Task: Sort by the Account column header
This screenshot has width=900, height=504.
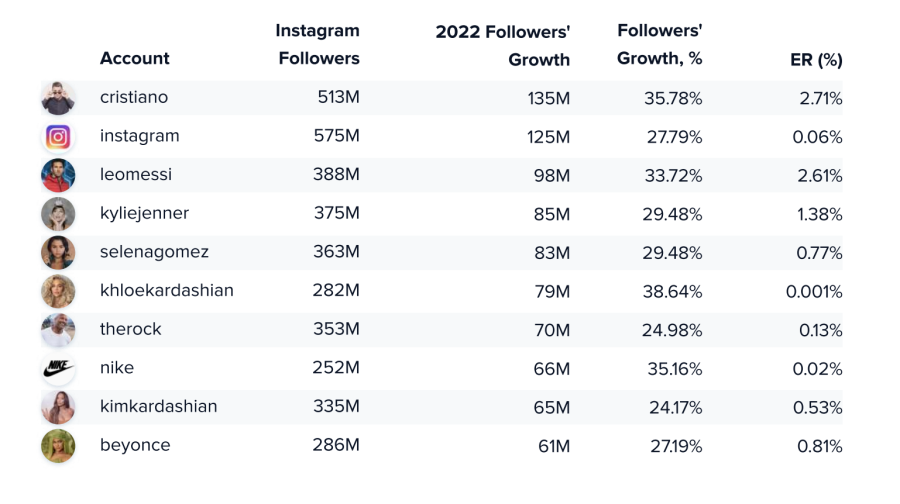Action: pyautogui.click(x=135, y=59)
